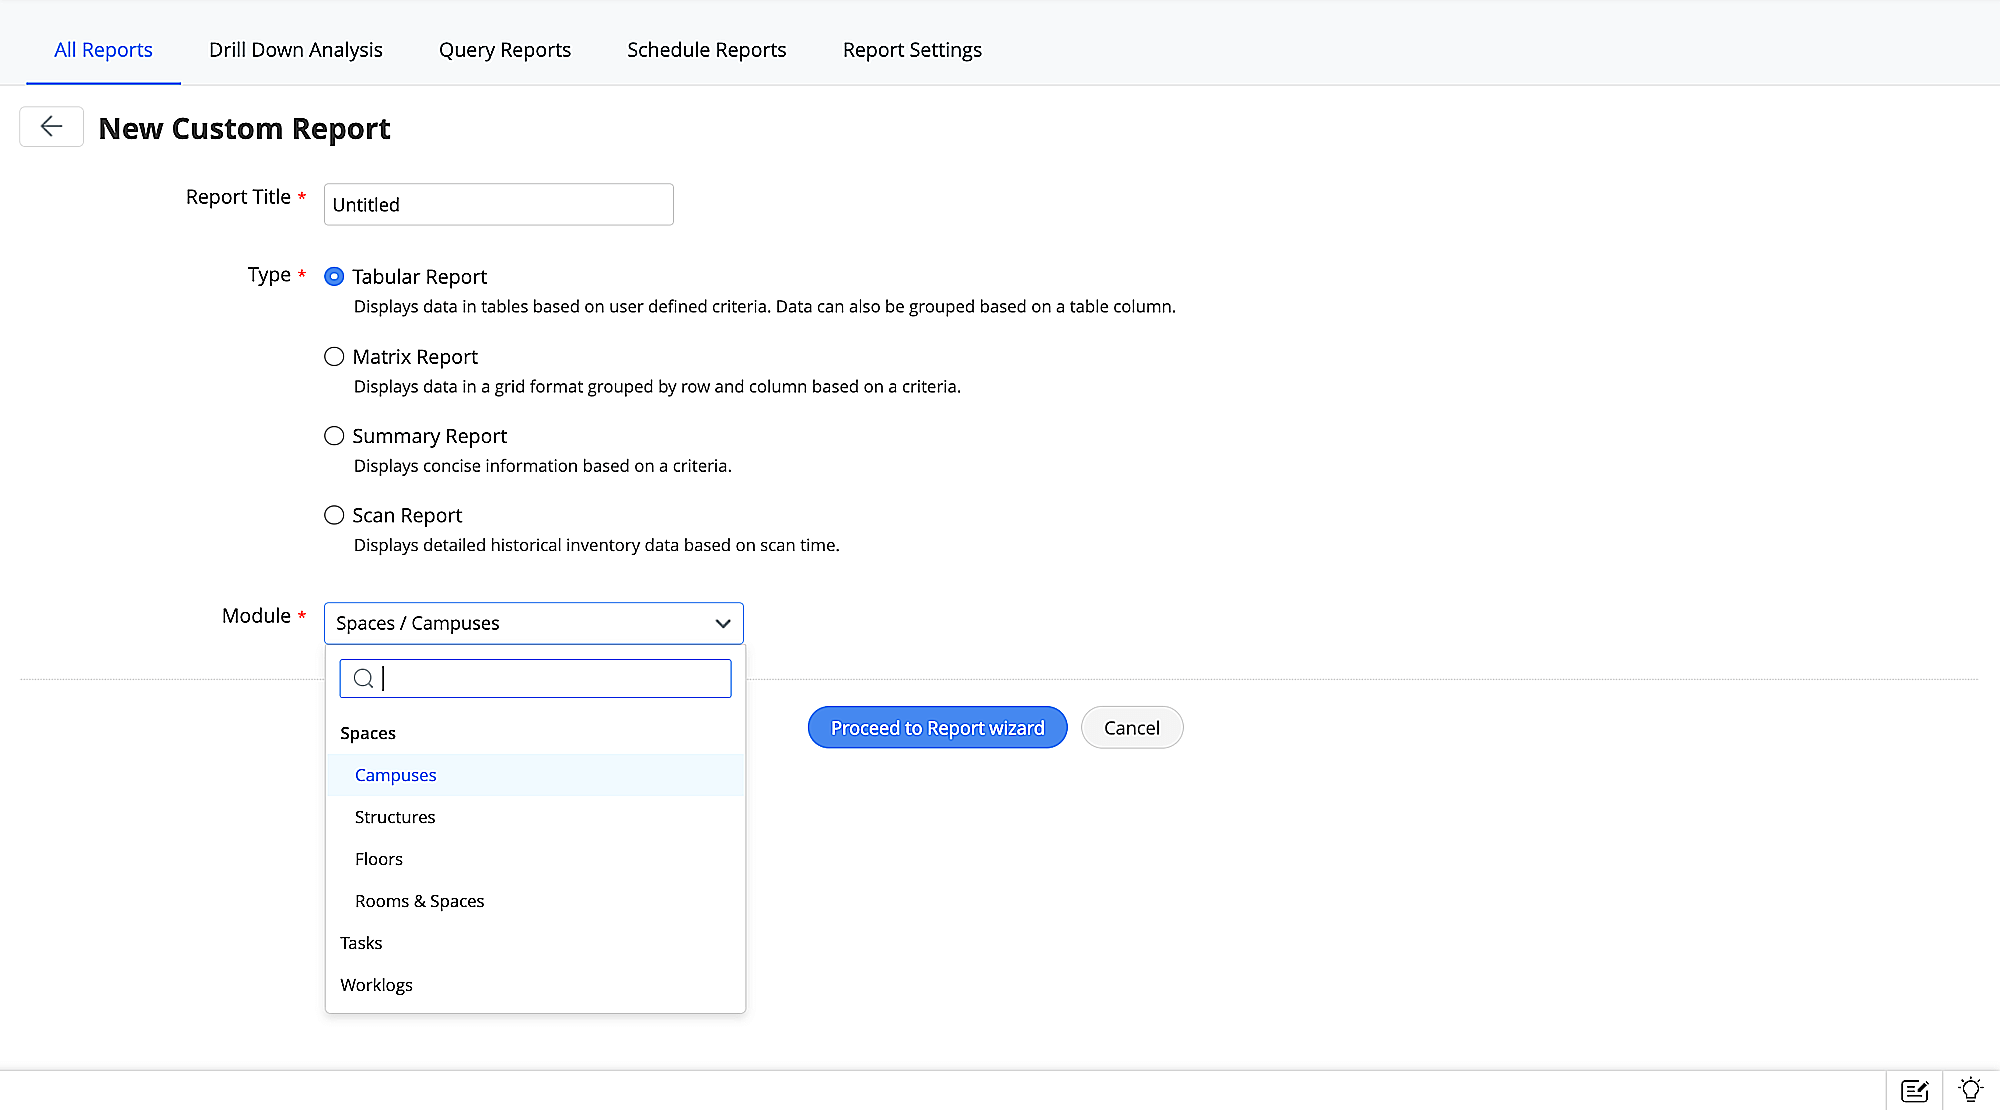The height and width of the screenshot is (1110, 2000).
Task: Choose Rooms & Spaces option
Action: pyautogui.click(x=419, y=901)
